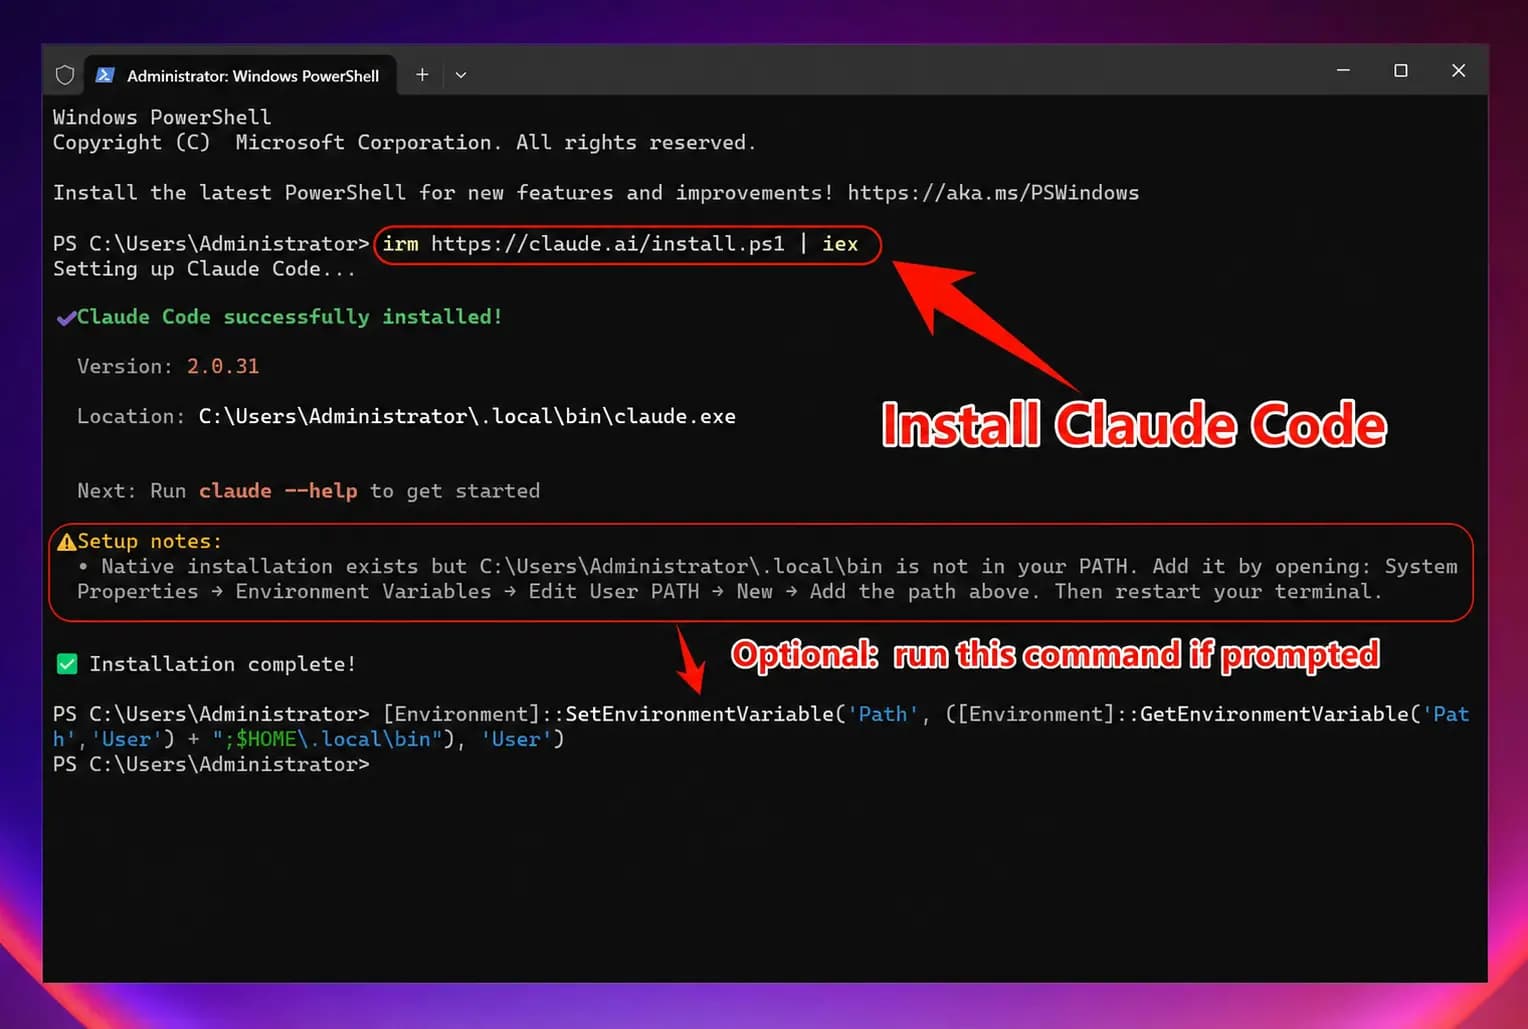Click the PowerShell icon on the tab
1528x1029 pixels.
coord(105,75)
